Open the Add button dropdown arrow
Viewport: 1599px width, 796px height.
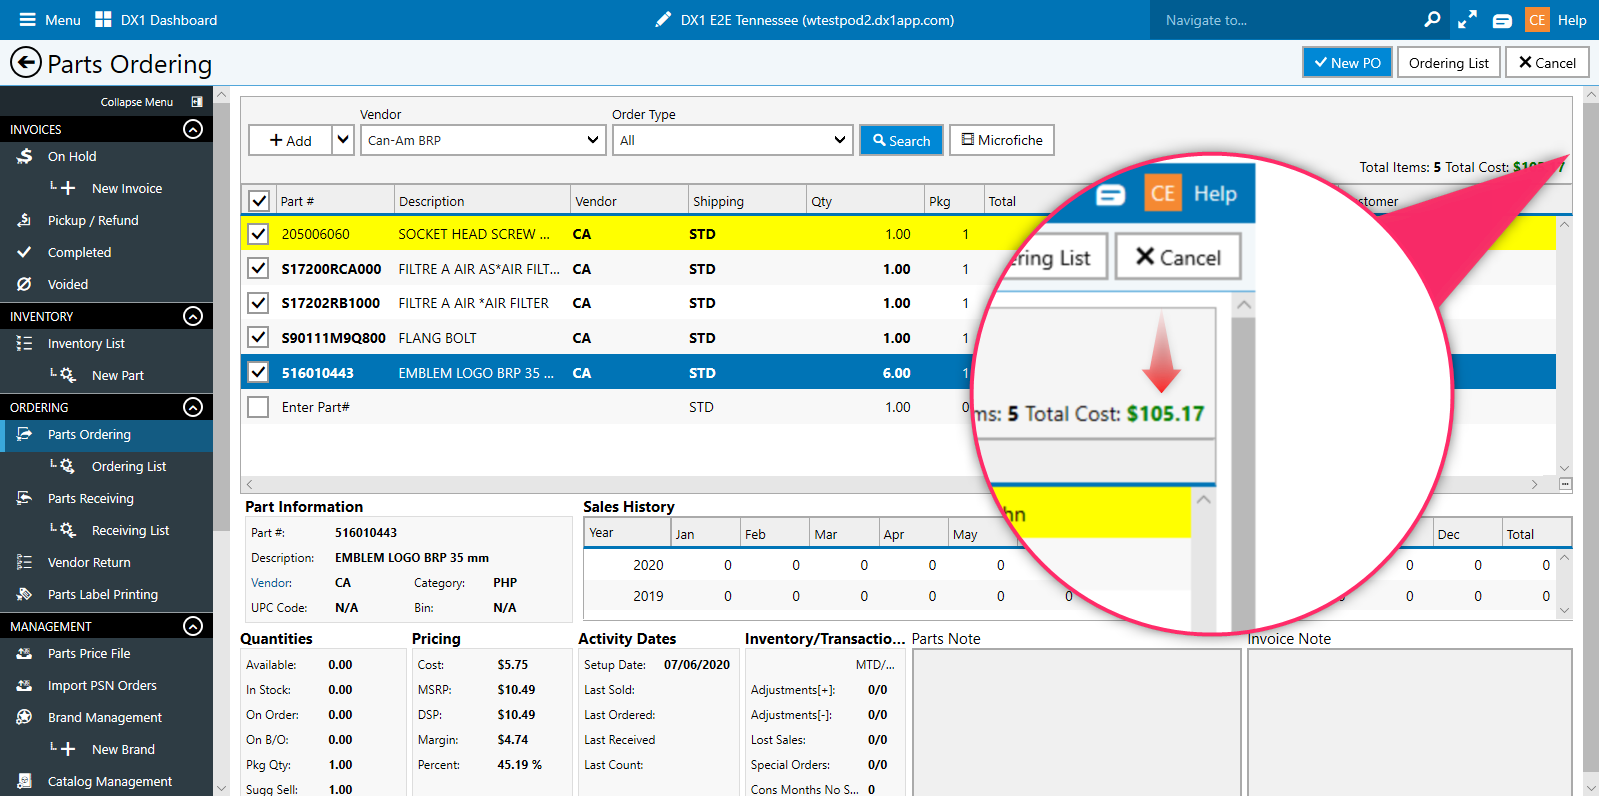[x=343, y=140]
